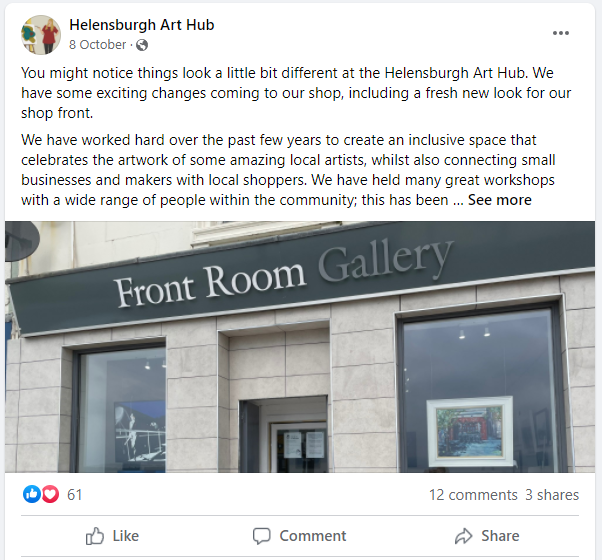The image size is (602, 560).
Task: Click the red heart reaction icon
Action: click(50, 494)
